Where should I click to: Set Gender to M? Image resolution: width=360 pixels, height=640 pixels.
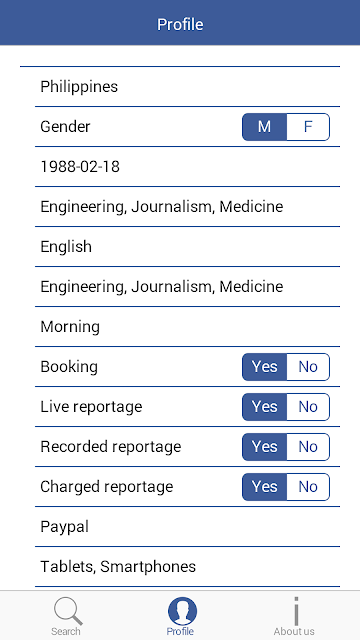pyautogui.click(x=264, y=127)
